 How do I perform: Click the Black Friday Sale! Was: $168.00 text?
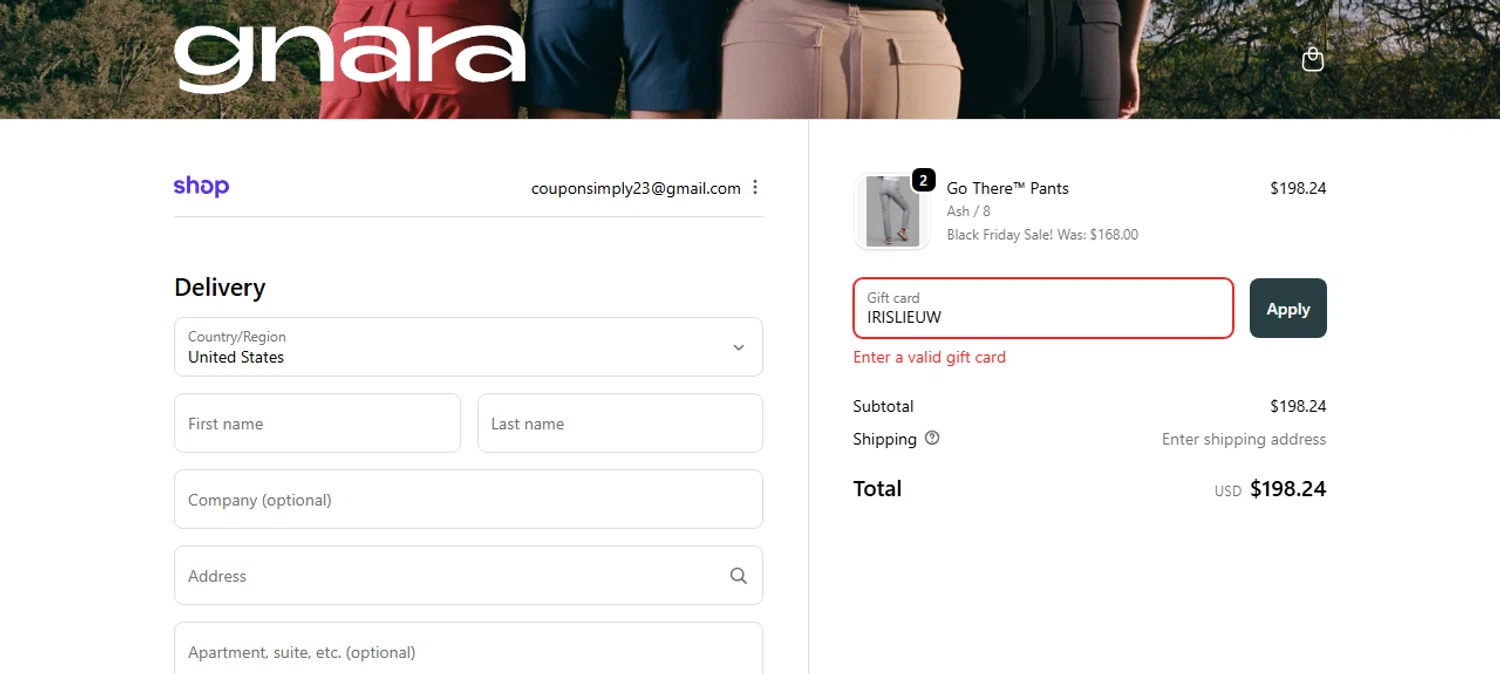(x=1042, y=235)
